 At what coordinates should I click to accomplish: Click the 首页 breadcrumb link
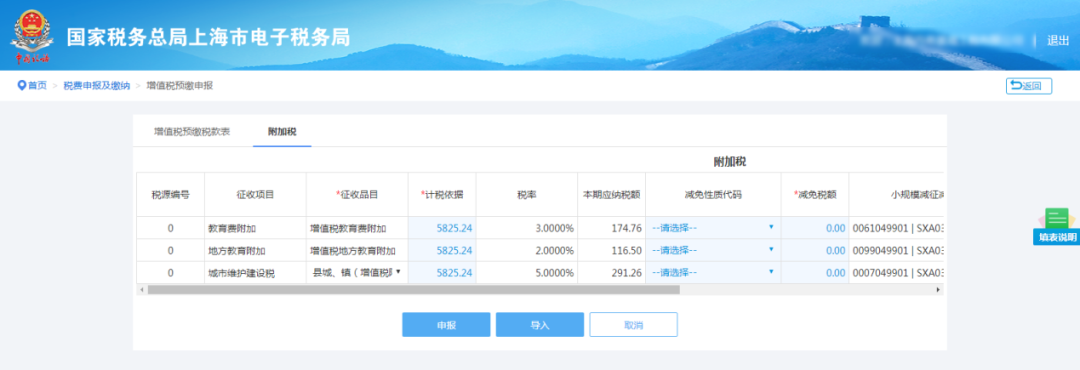pos(37,86)
